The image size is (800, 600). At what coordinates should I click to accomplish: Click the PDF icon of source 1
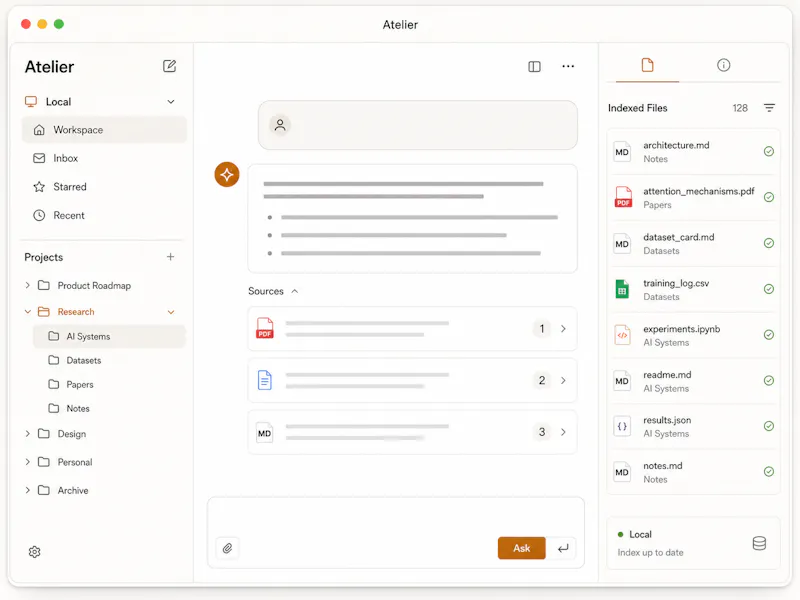(x=265, y=328)
